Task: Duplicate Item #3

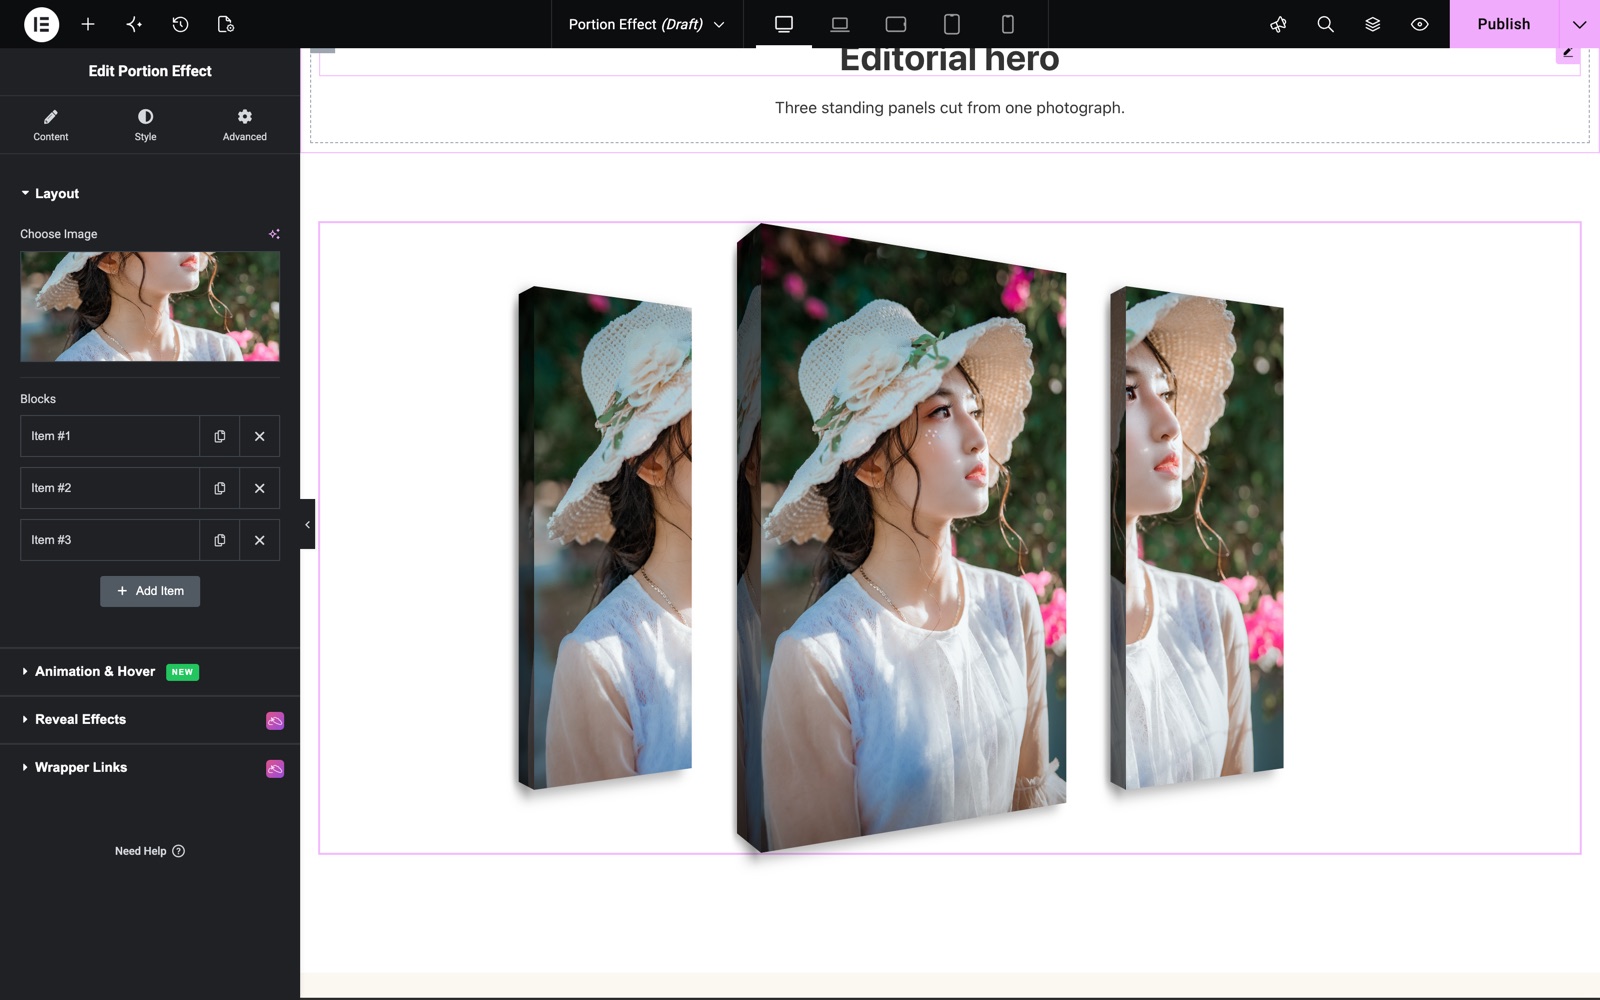Action: pos(220,540)
